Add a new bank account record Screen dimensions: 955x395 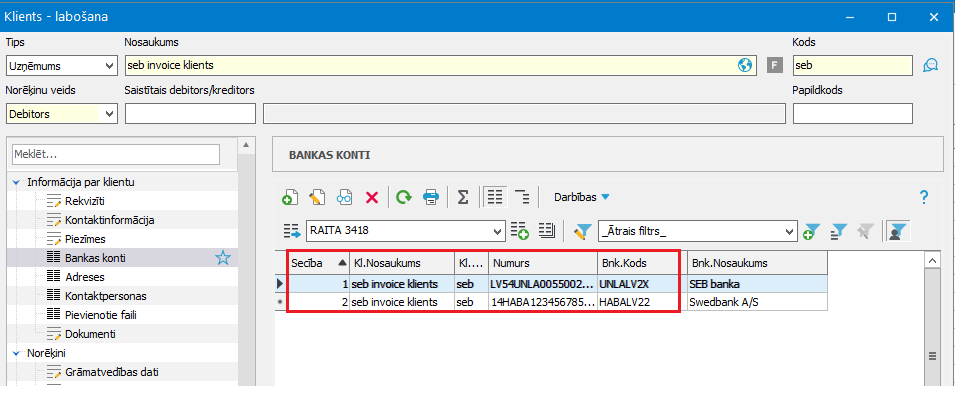(289, 197)
